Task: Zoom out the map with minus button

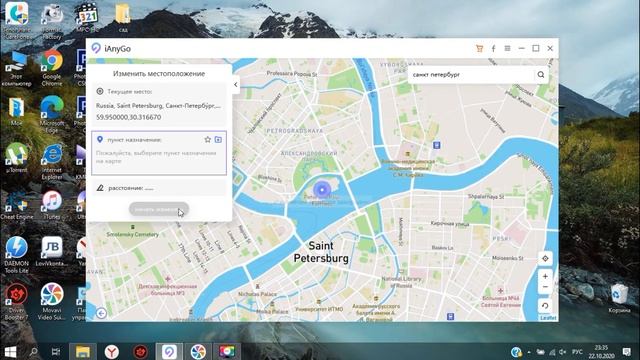Action: click(x=545, y=287)
